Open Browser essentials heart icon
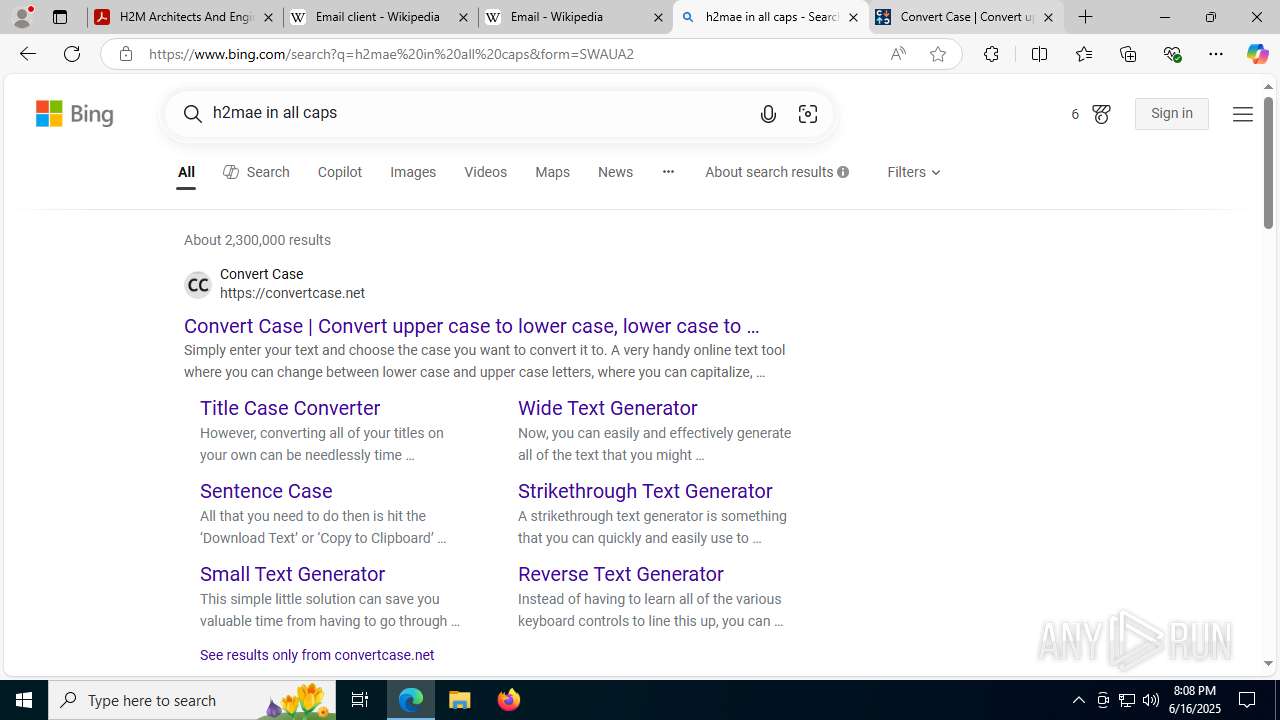 point(1172,54)
